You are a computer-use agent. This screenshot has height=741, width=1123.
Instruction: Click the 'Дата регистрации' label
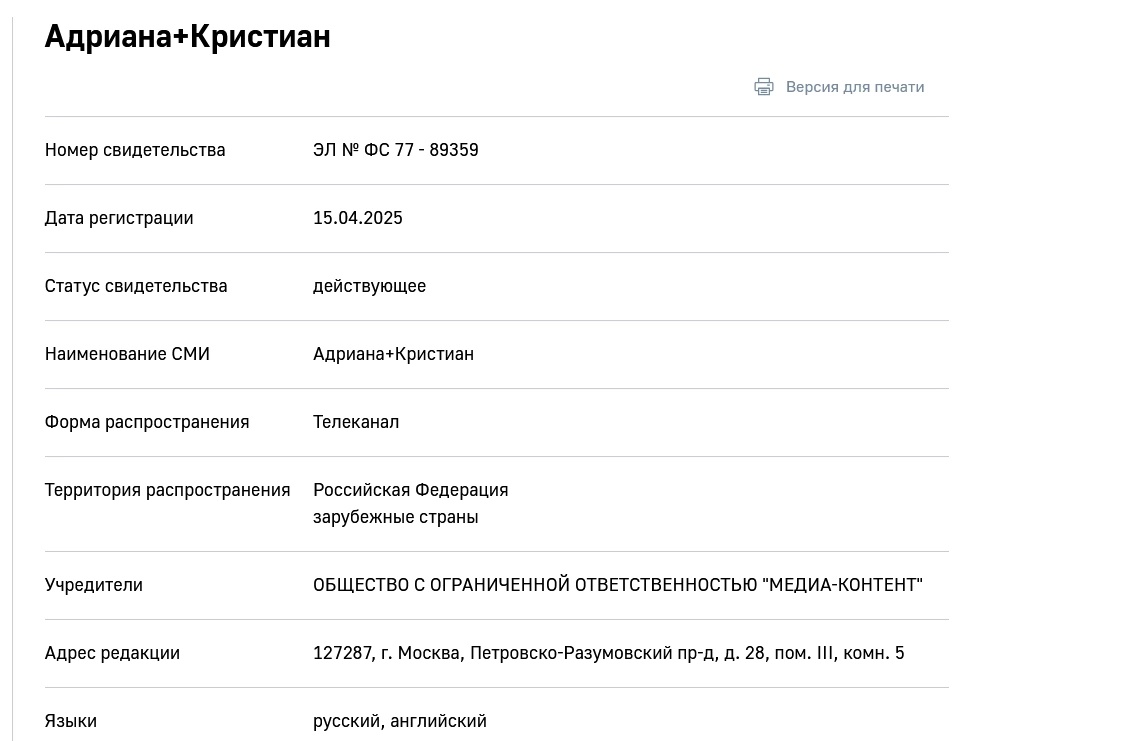pos(119,218)
